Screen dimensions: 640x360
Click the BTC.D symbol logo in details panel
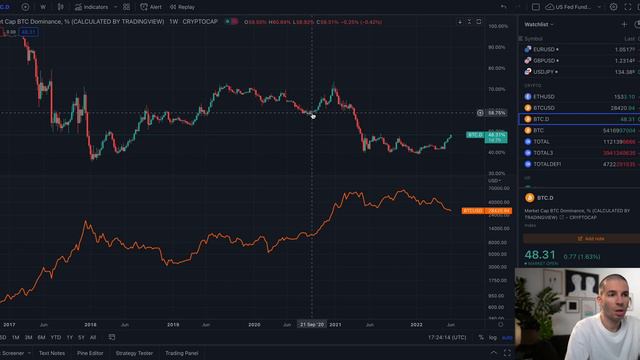(x=529, y=198)
